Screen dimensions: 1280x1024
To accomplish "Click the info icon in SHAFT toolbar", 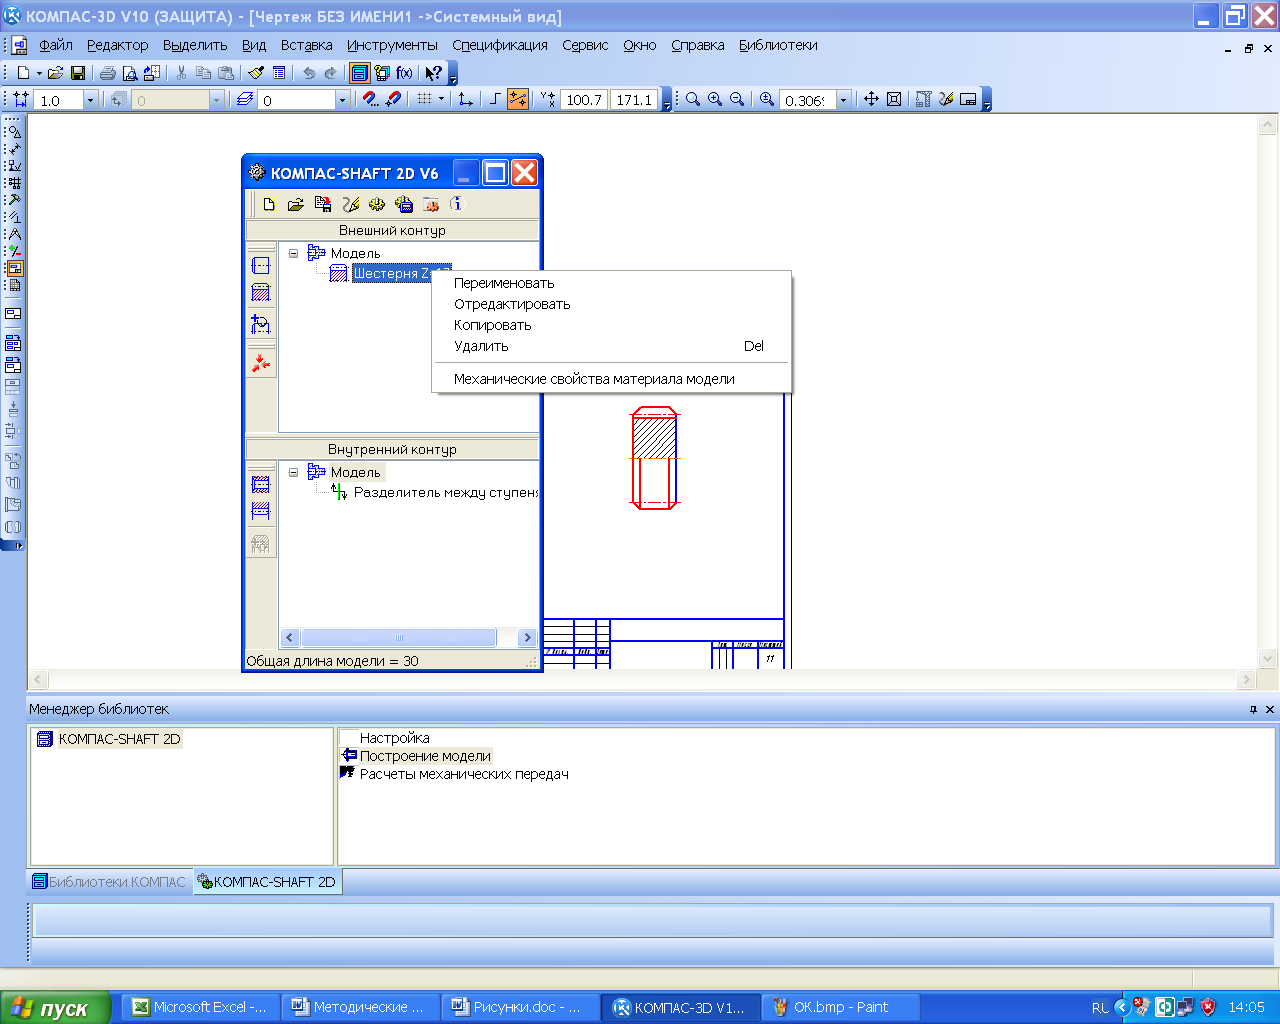I will point(457,204).
